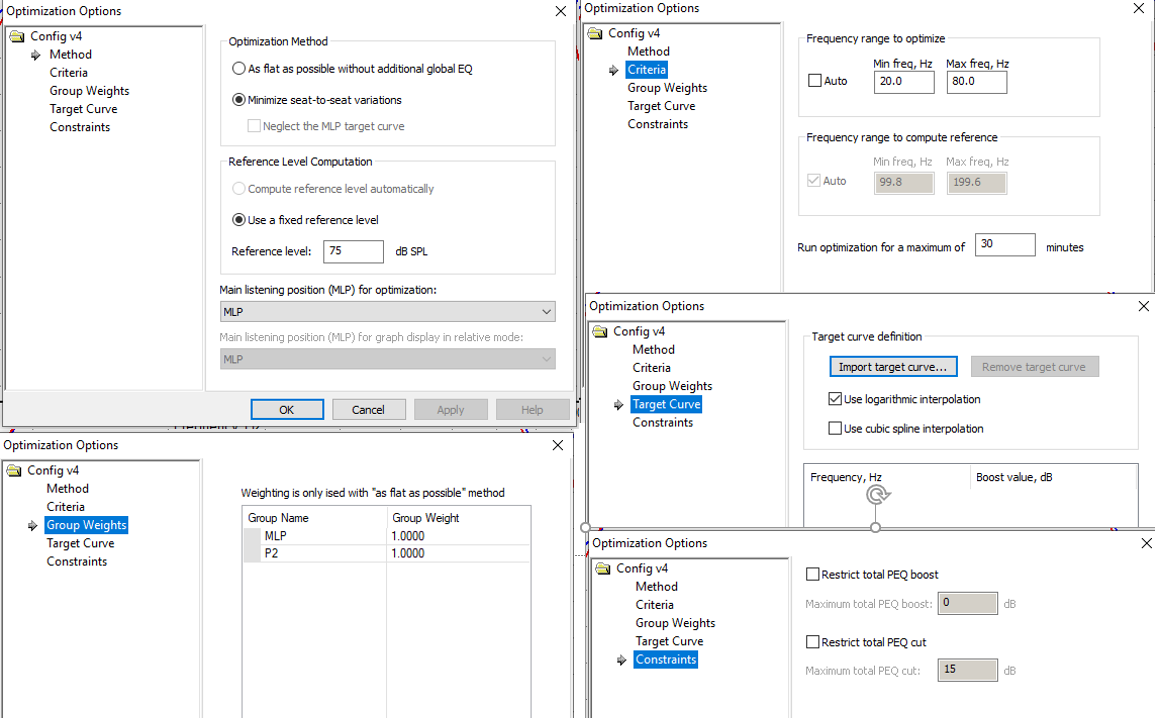Select Method above the highlighted Criteria item
The height and width of the screenshot is (718, 1155).
click(x=648, y=52)
